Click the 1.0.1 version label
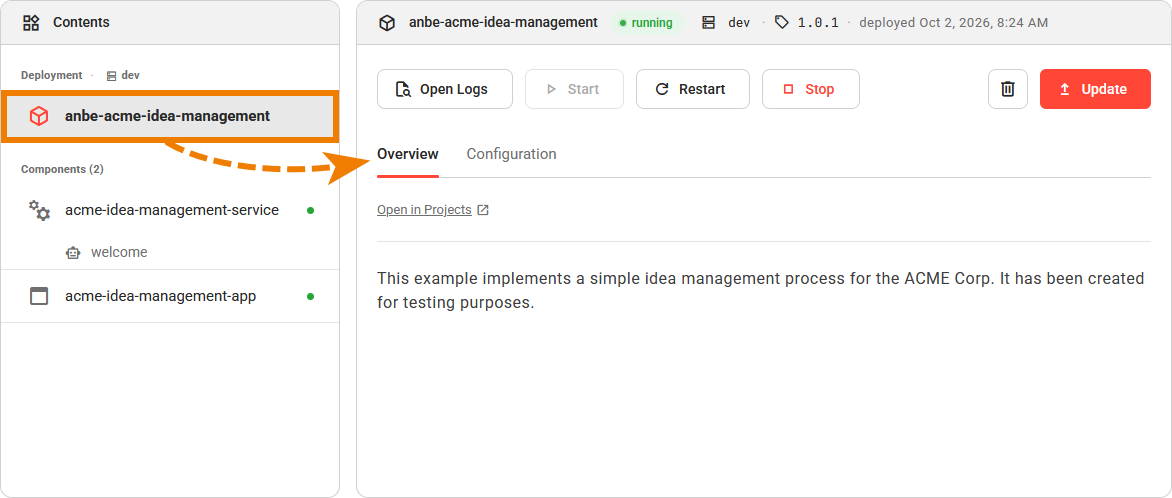 coord(818,23)
